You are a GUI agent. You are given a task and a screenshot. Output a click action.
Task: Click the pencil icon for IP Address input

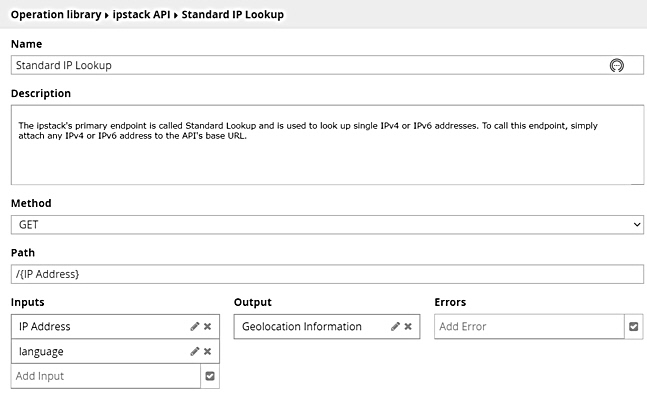point(195,326)
